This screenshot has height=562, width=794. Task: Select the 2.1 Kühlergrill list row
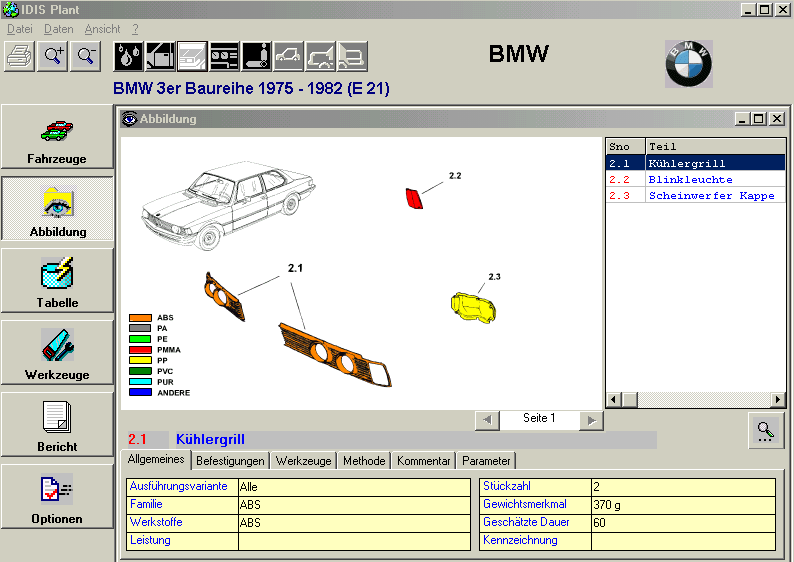(695, 163)
